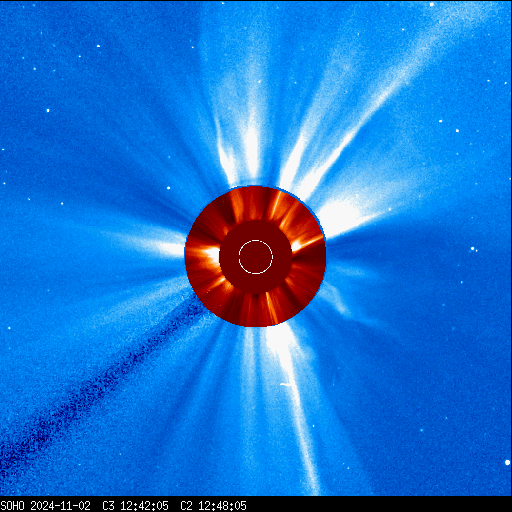Viewport: 512px width, 512px height.
Task: Select the C2 12:48:05 timestamp
Action: [x=213, y=506]
